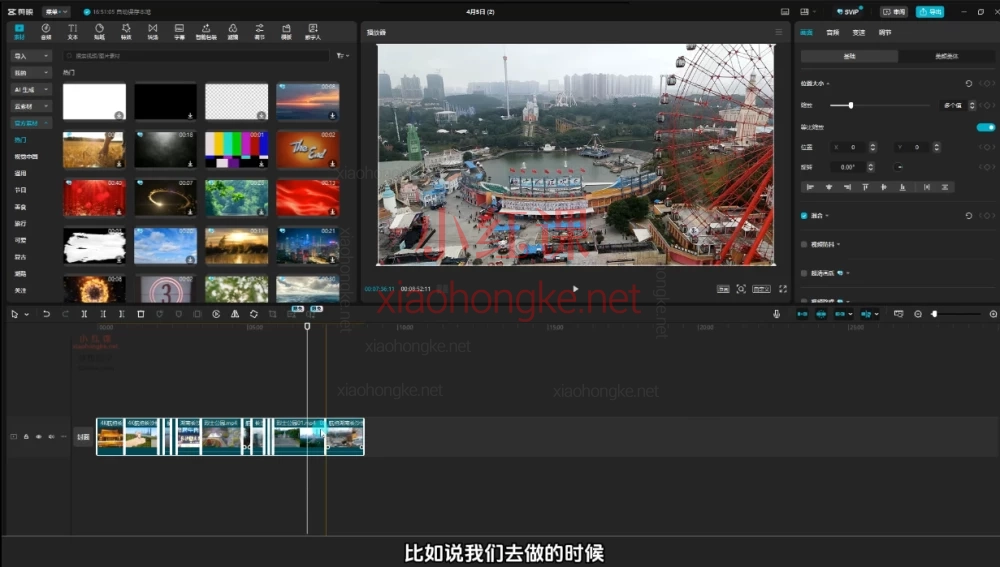This screenshot has height=567, width=1000.
Task: Open the Stickers (贴纸) panel
Action: [x=99, y=32]
